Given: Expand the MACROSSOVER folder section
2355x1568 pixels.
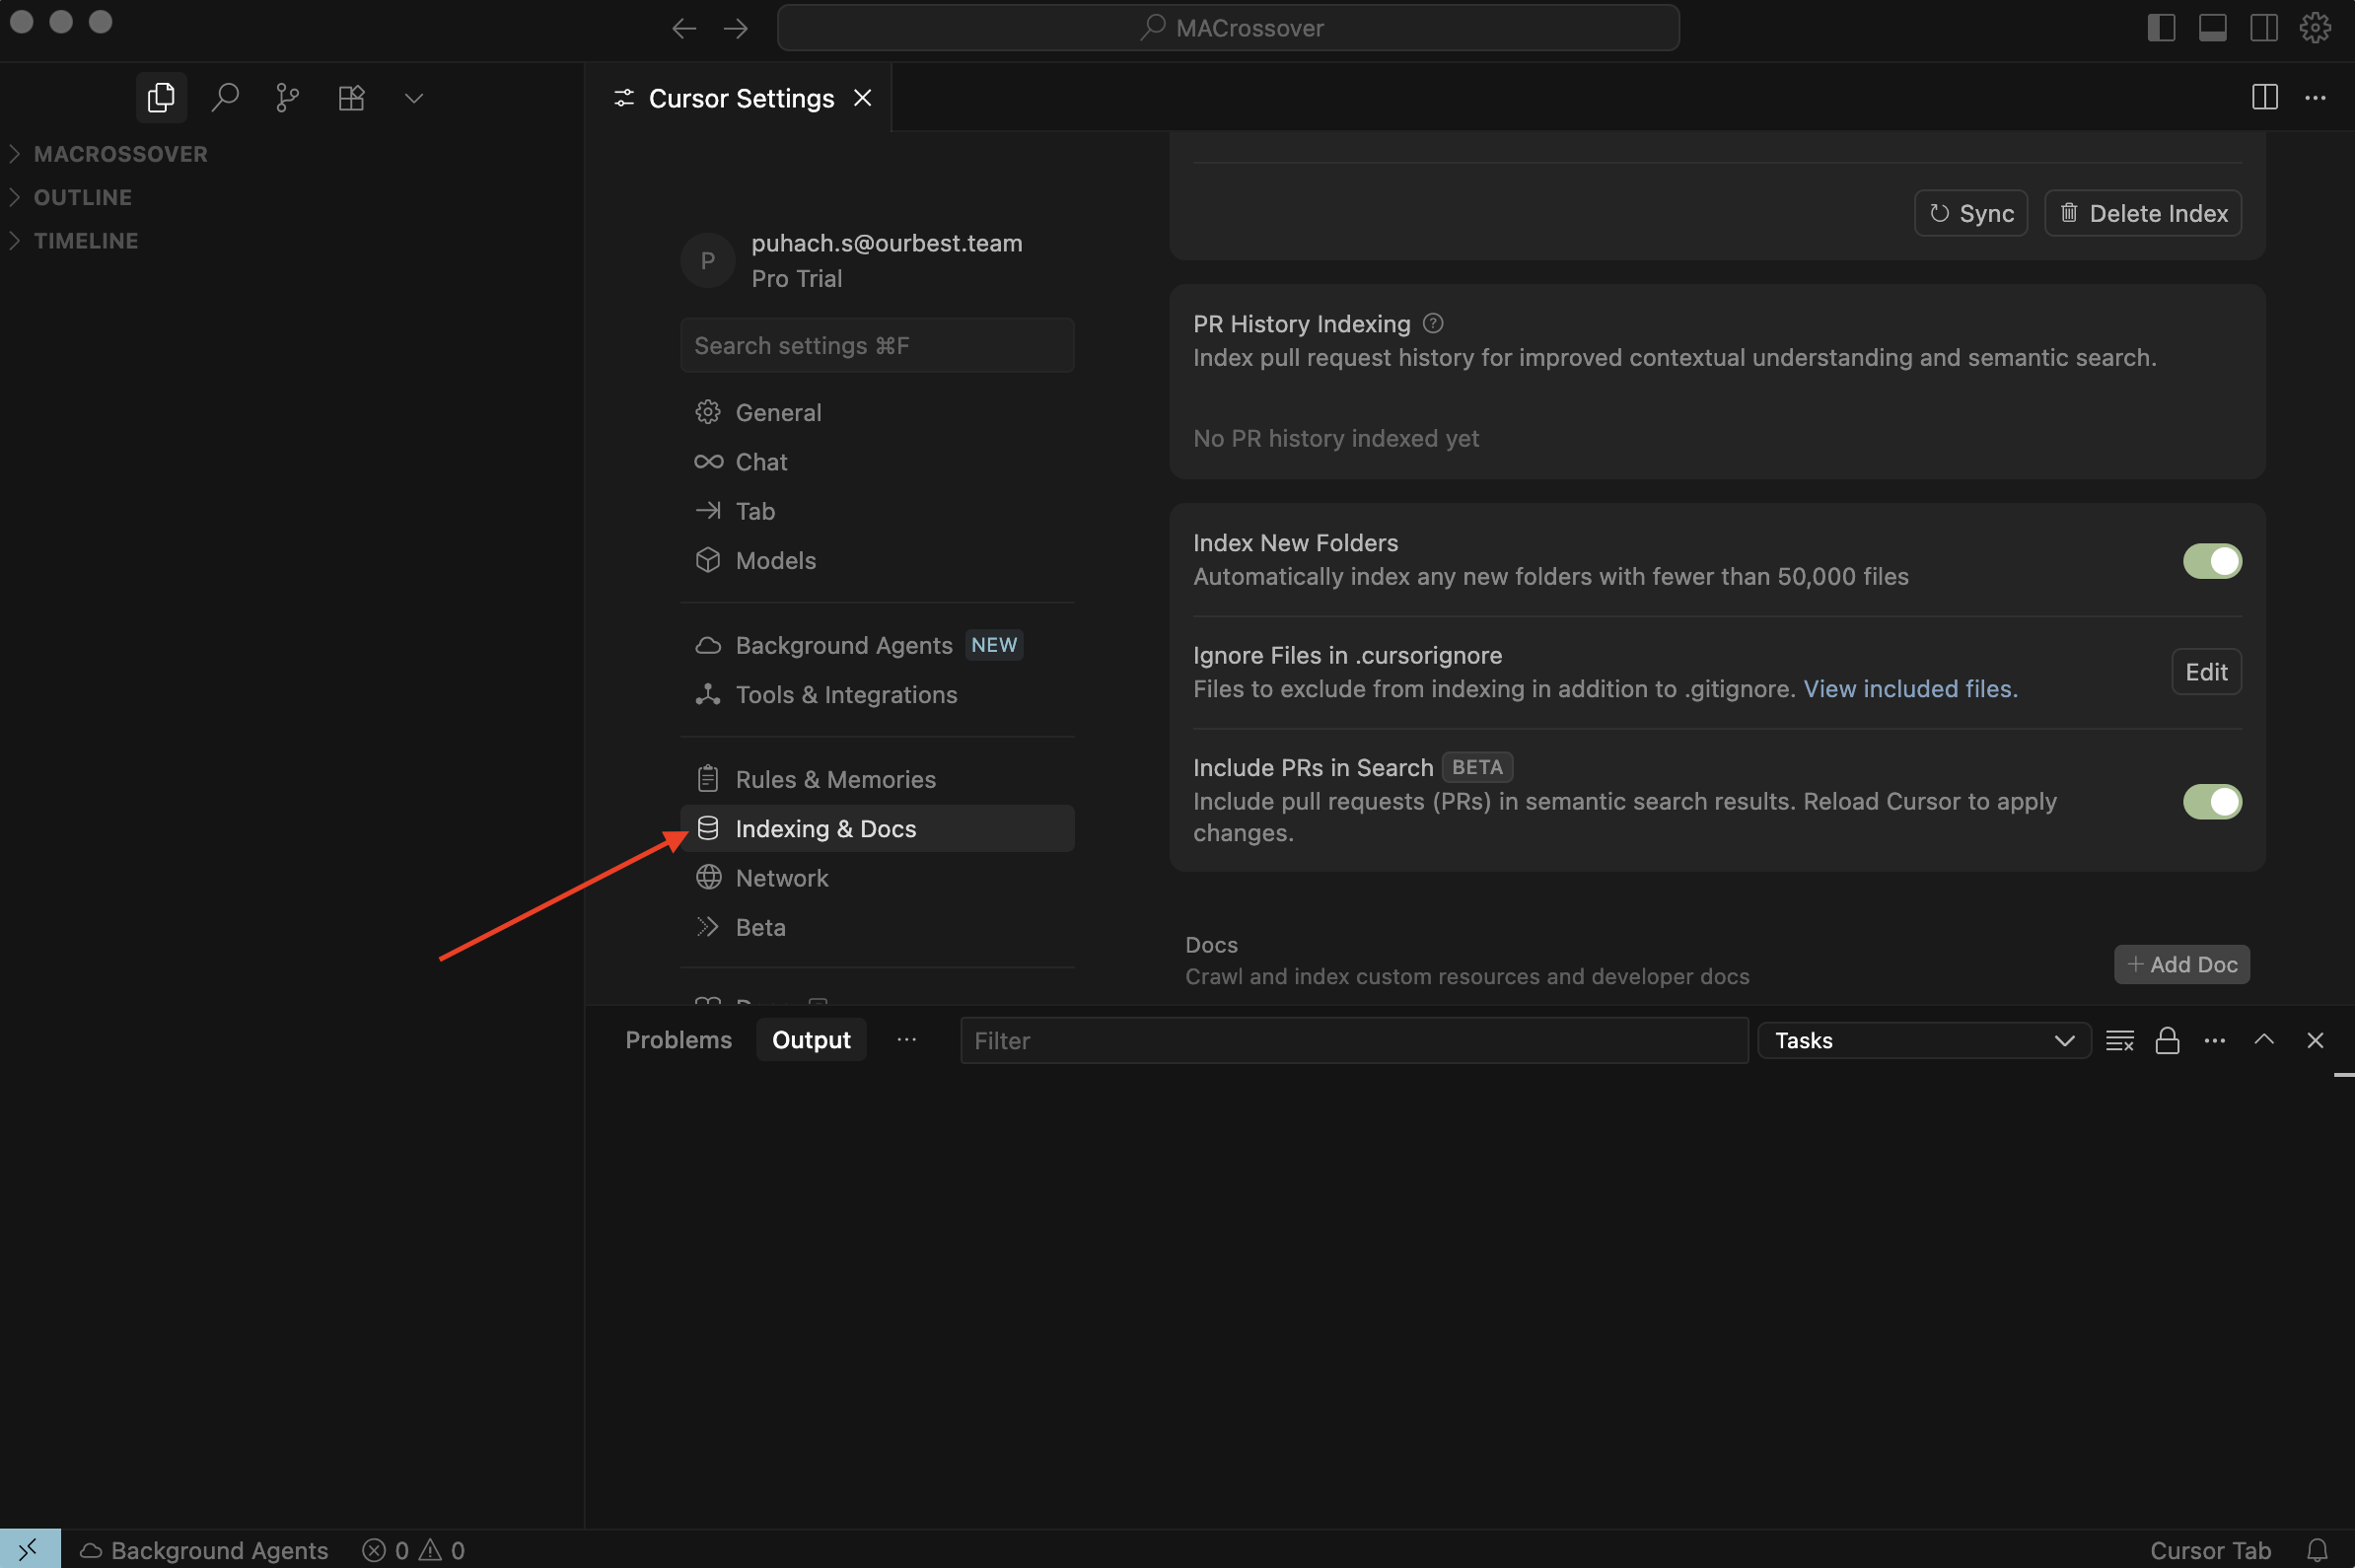Looking at the screenshot, I should pos(120,154).
